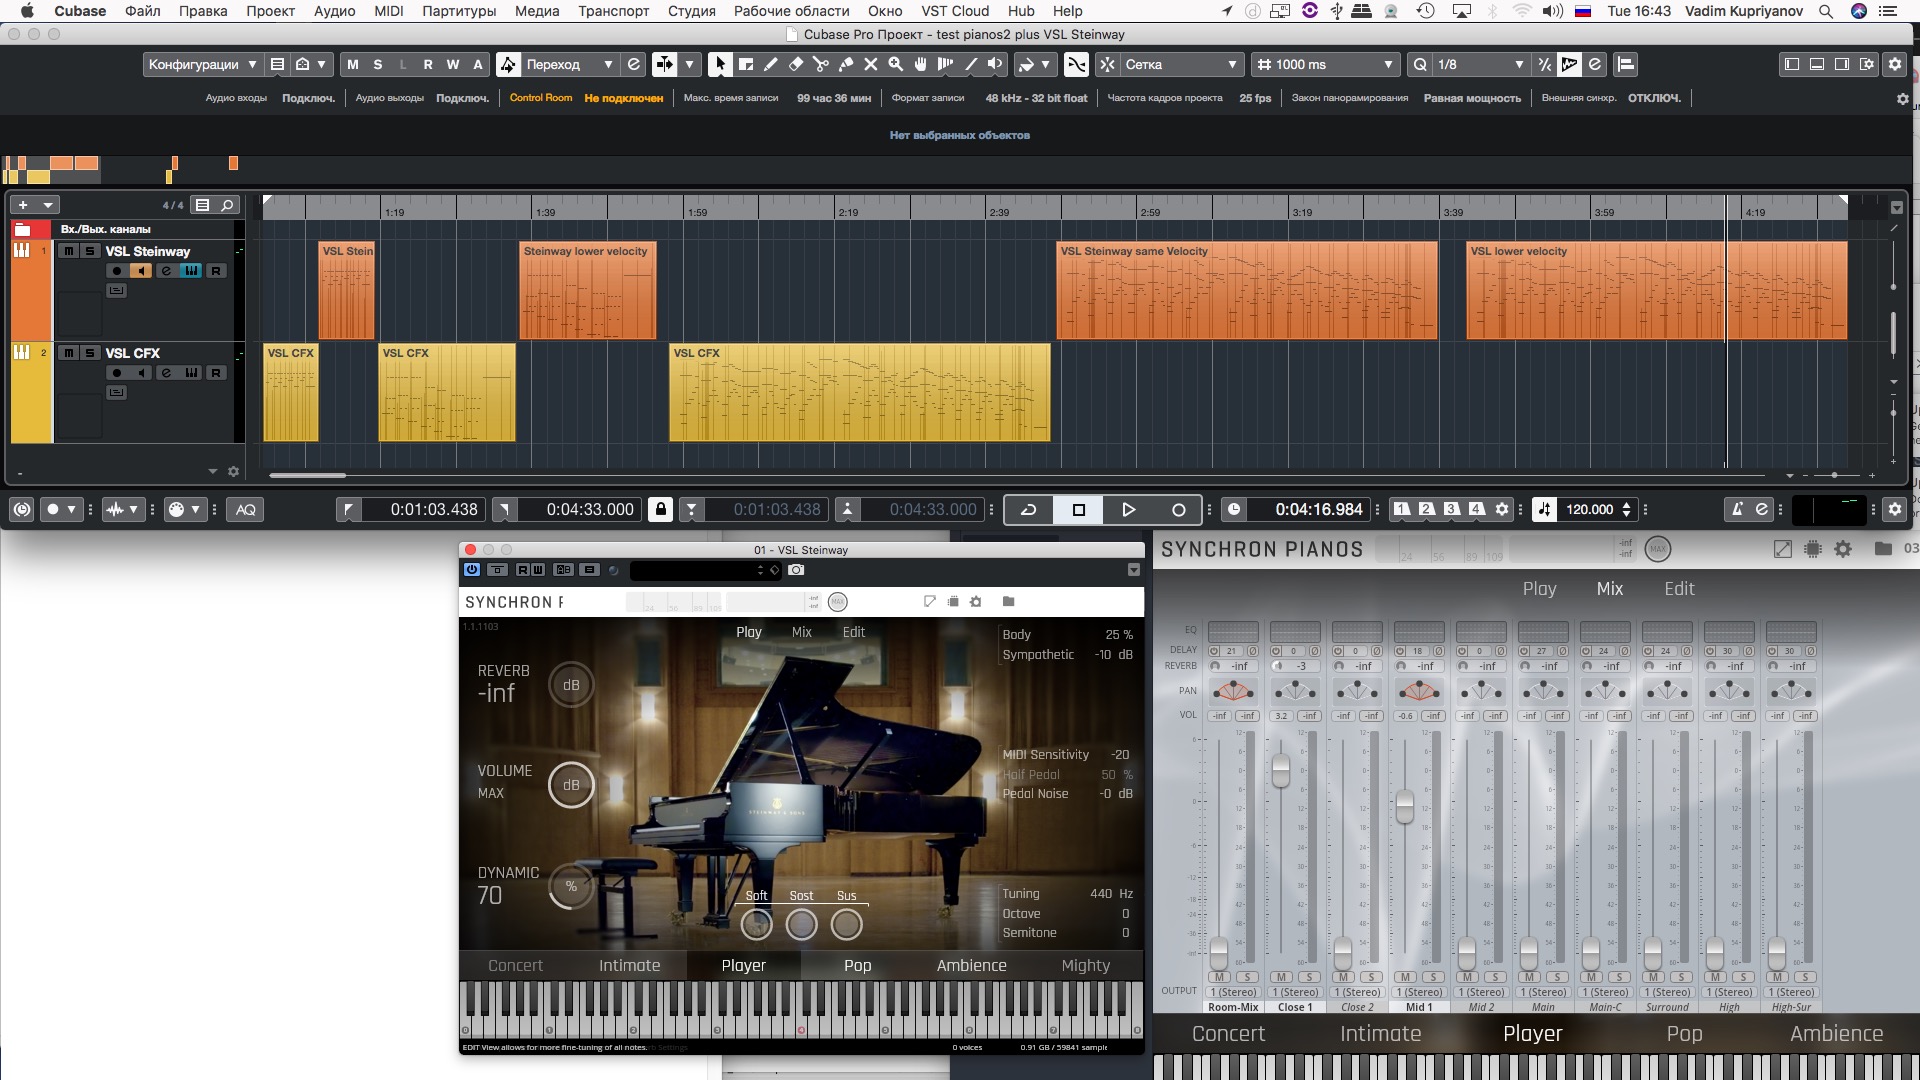Screen dimensions: 1920x1080
Task: Select the Zoom magnifier tool
Action: tap(896, 64)
